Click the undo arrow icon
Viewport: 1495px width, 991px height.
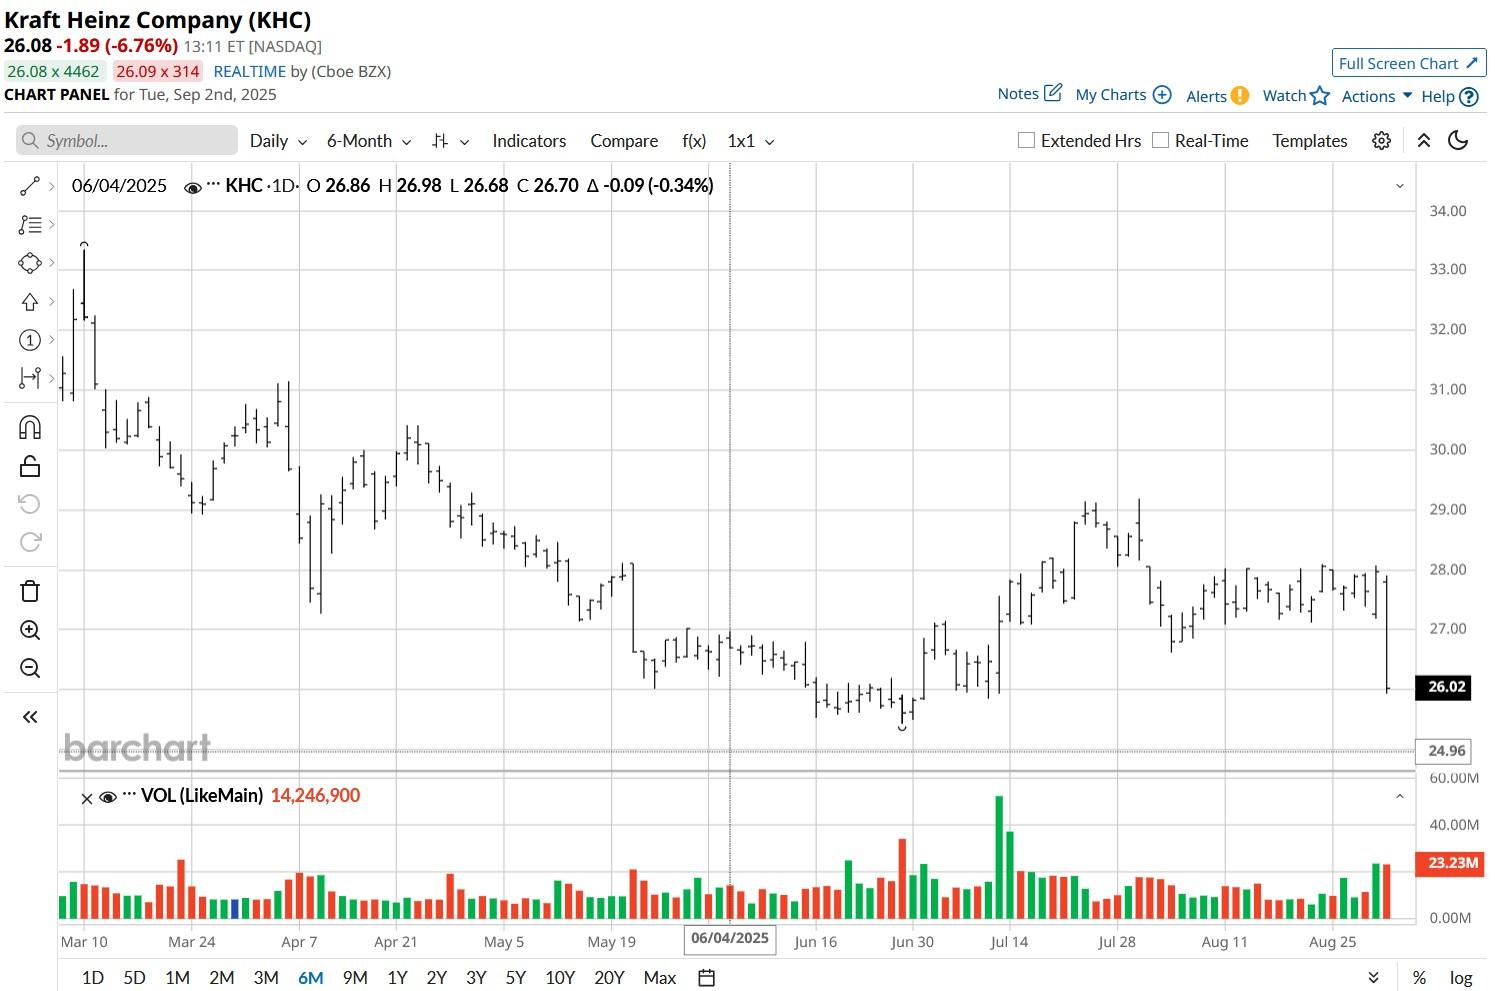click(x=30, y=504)
